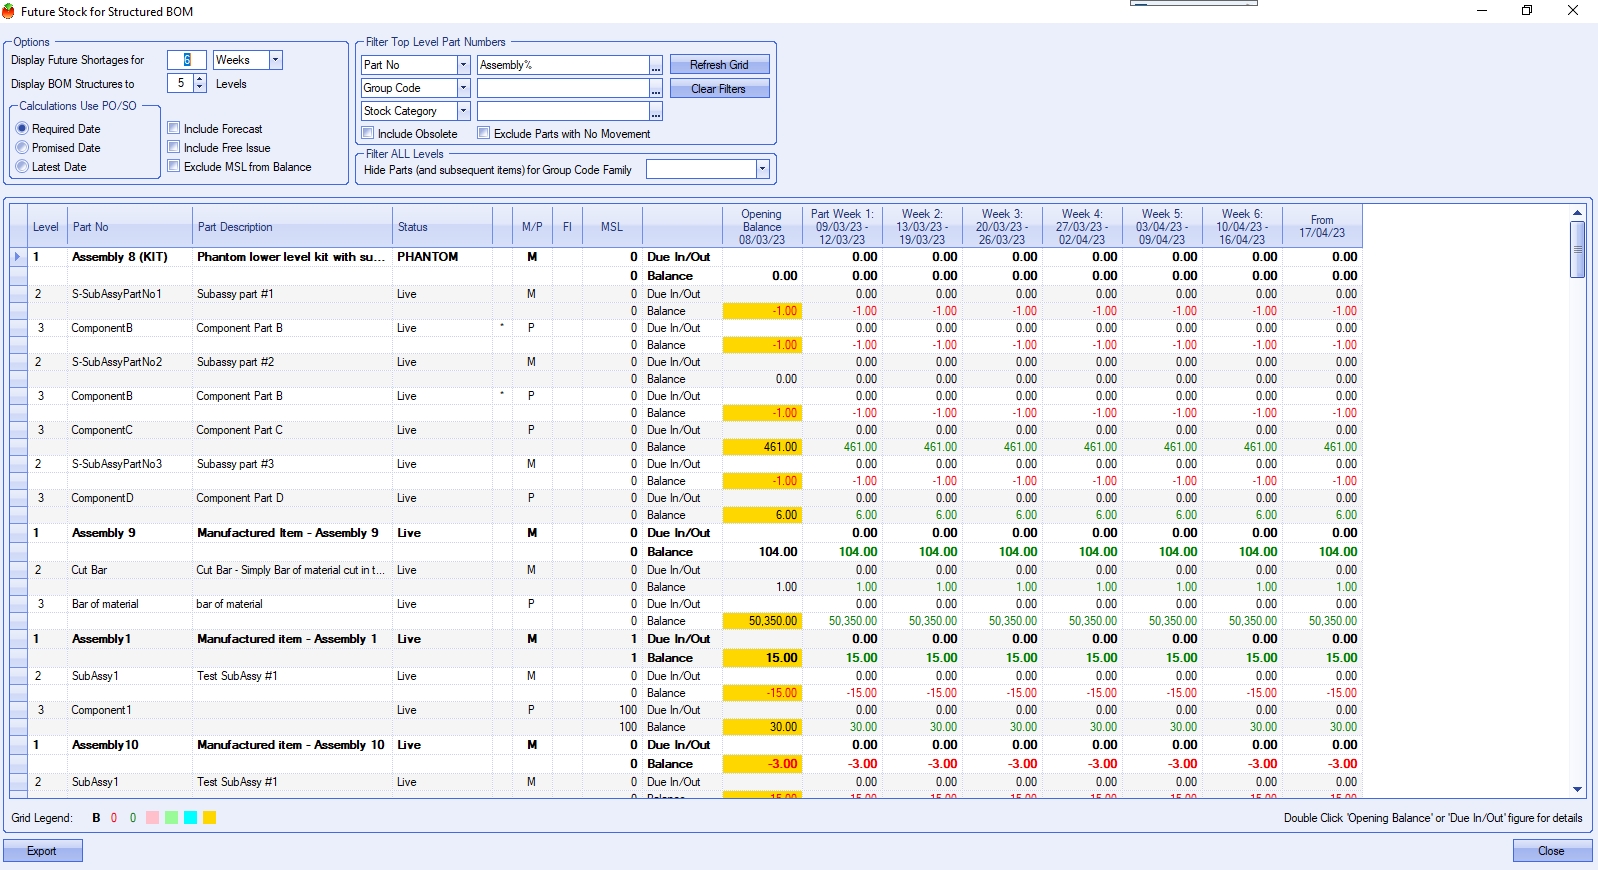This screenshot has width=1598, height=870.
Task: Tick the Exclude MSL from Balance checkbox
Action: [x=174, y=166]
